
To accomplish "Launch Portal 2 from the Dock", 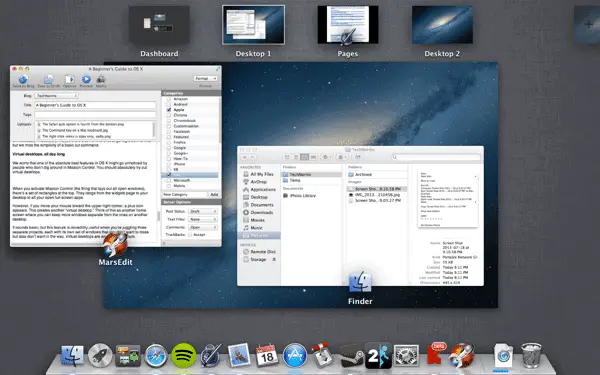I will pyautogui.click(x=378, y=355).
